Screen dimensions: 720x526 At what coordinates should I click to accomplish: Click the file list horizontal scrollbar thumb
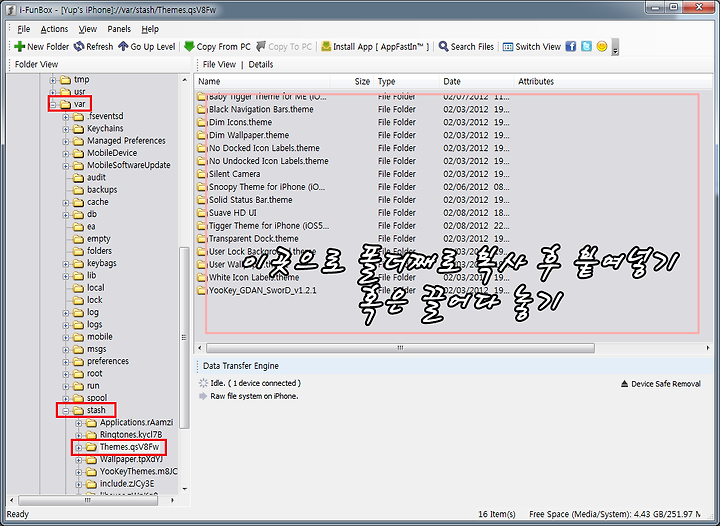(400, 348)
